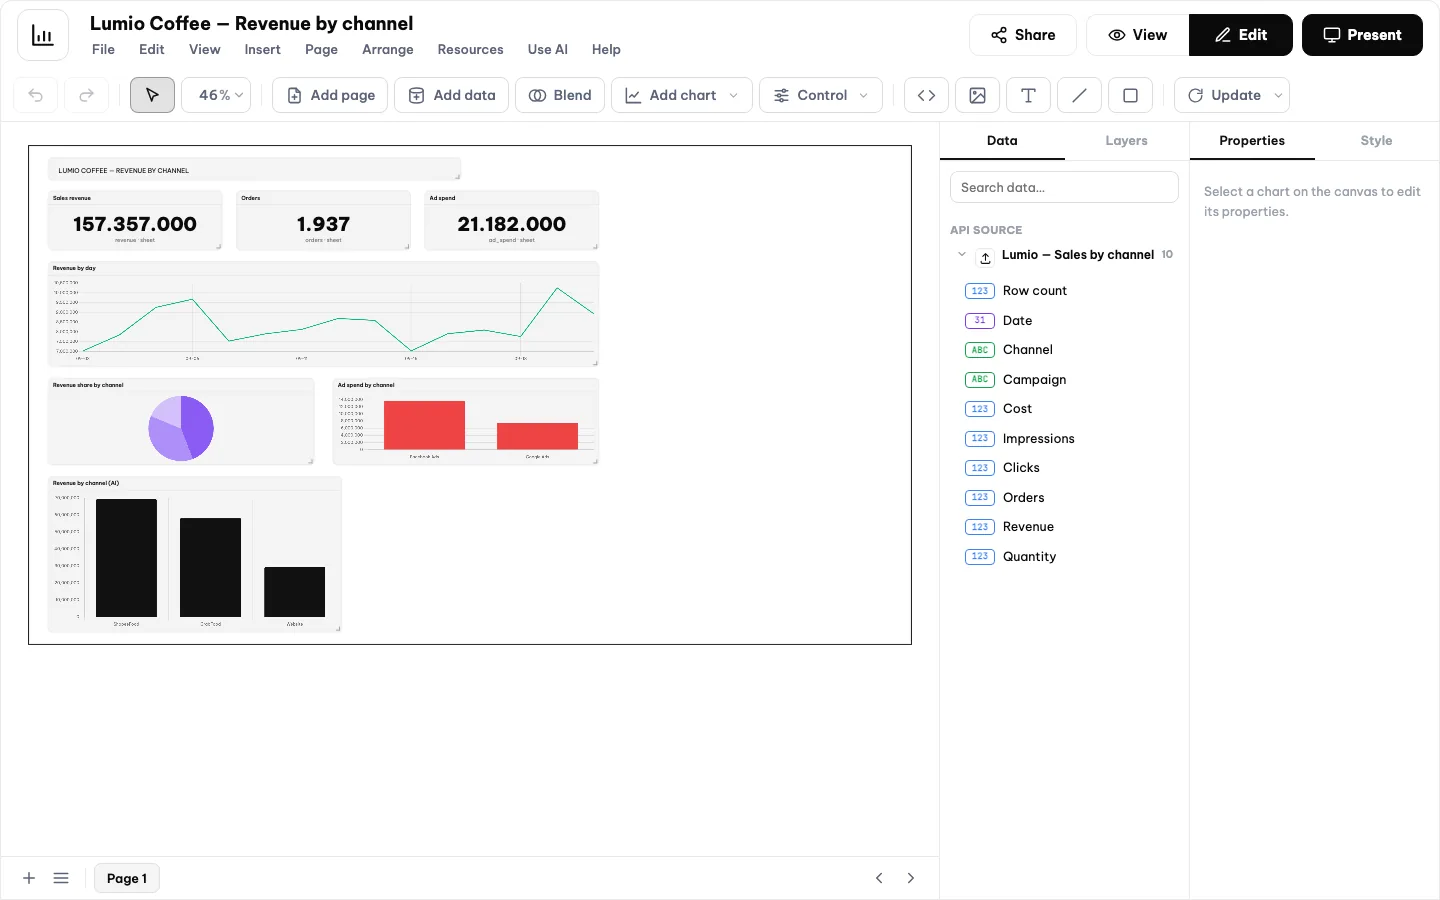1440x900 pixels.
Task: Click the Blend button
Action: [x=560, y=95]
